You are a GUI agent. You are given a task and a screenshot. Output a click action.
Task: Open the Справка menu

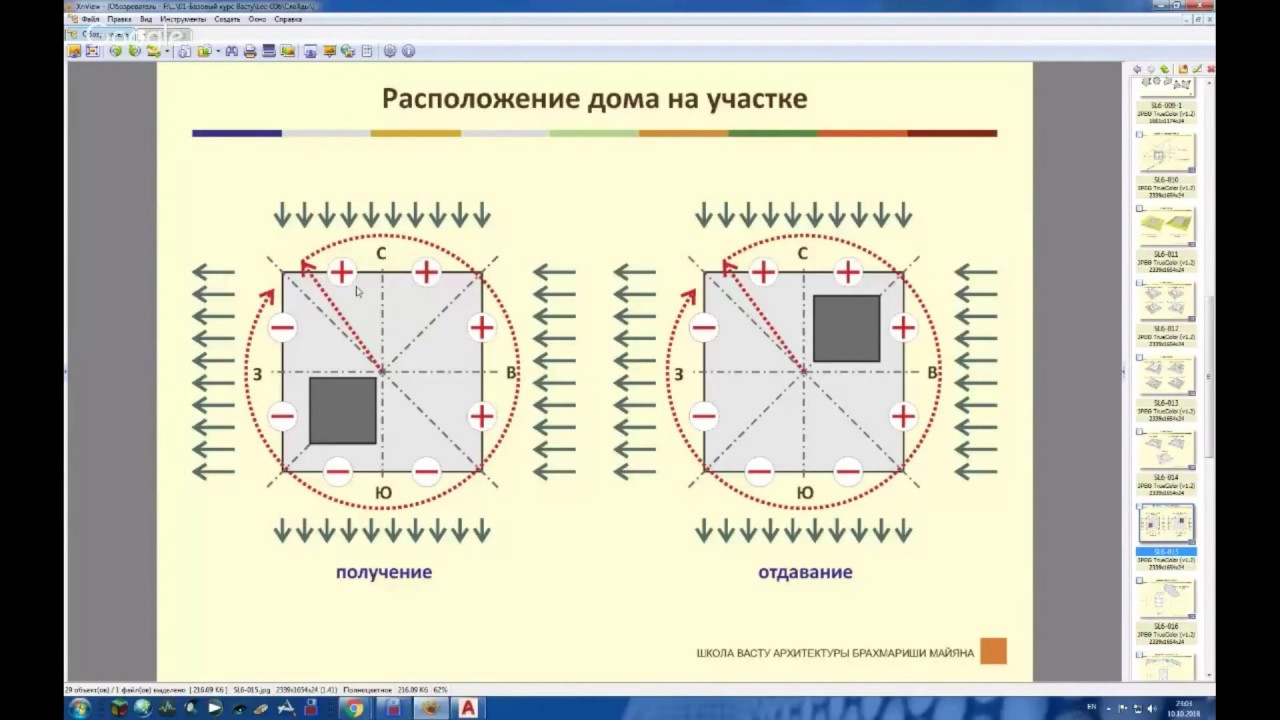[x=288, y=19]
